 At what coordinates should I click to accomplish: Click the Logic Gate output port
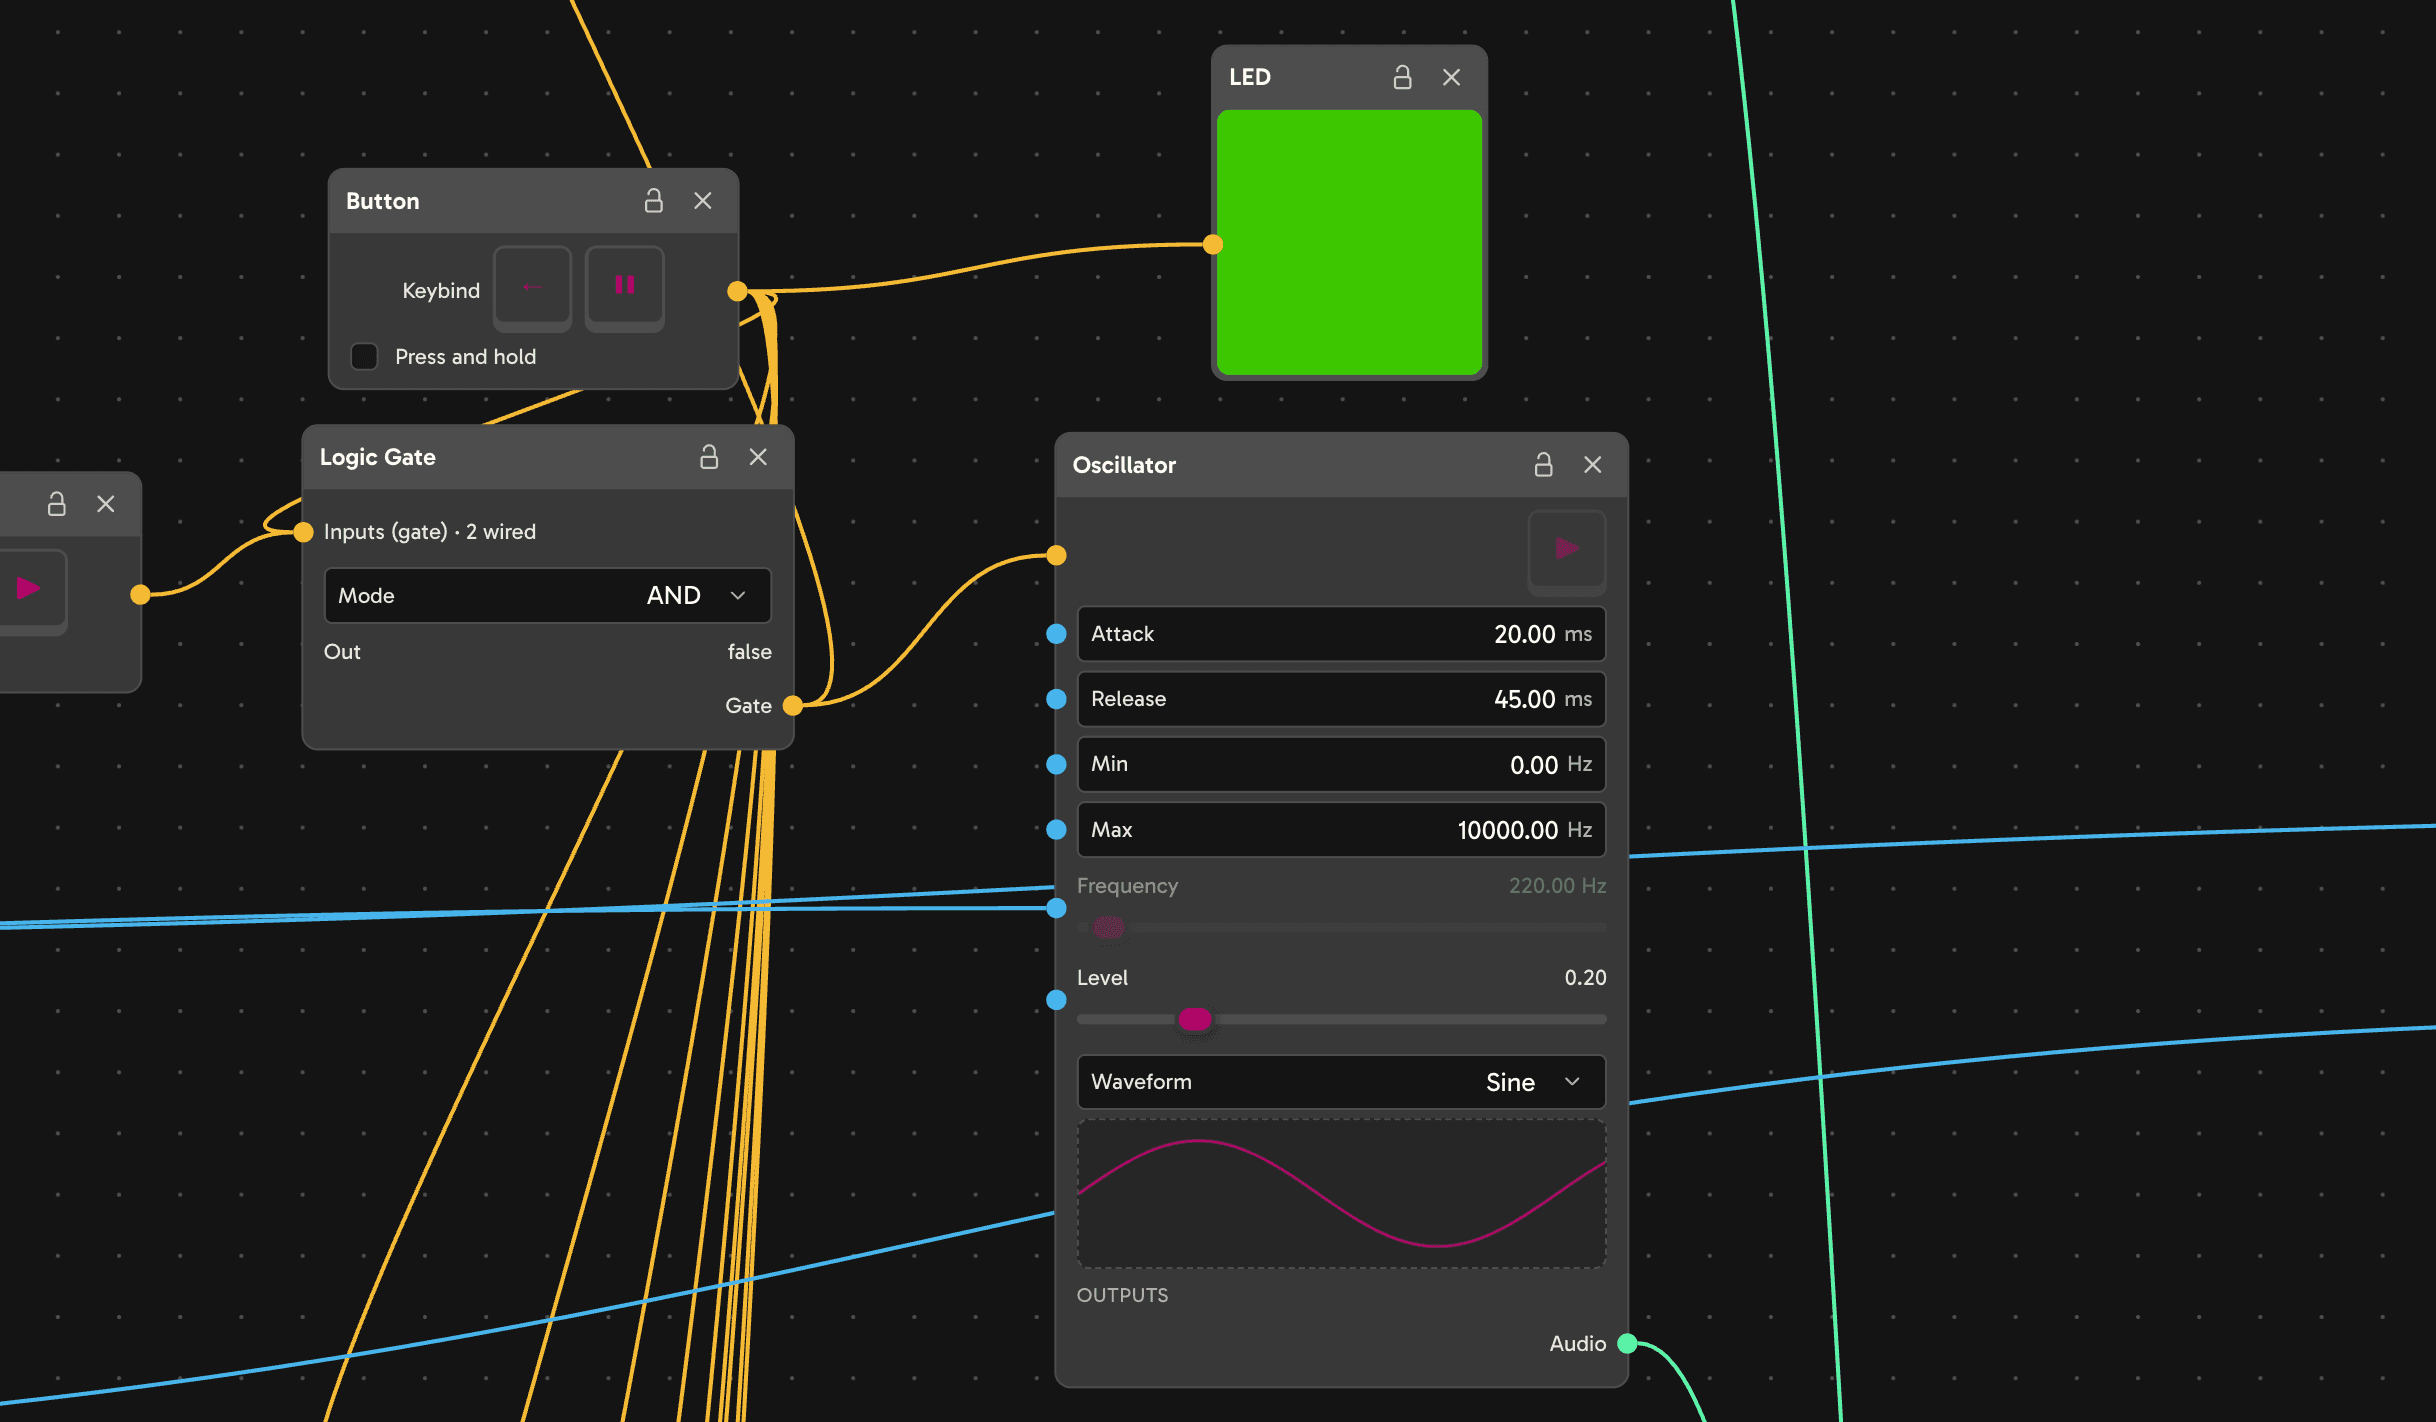[x=793, y=706]
